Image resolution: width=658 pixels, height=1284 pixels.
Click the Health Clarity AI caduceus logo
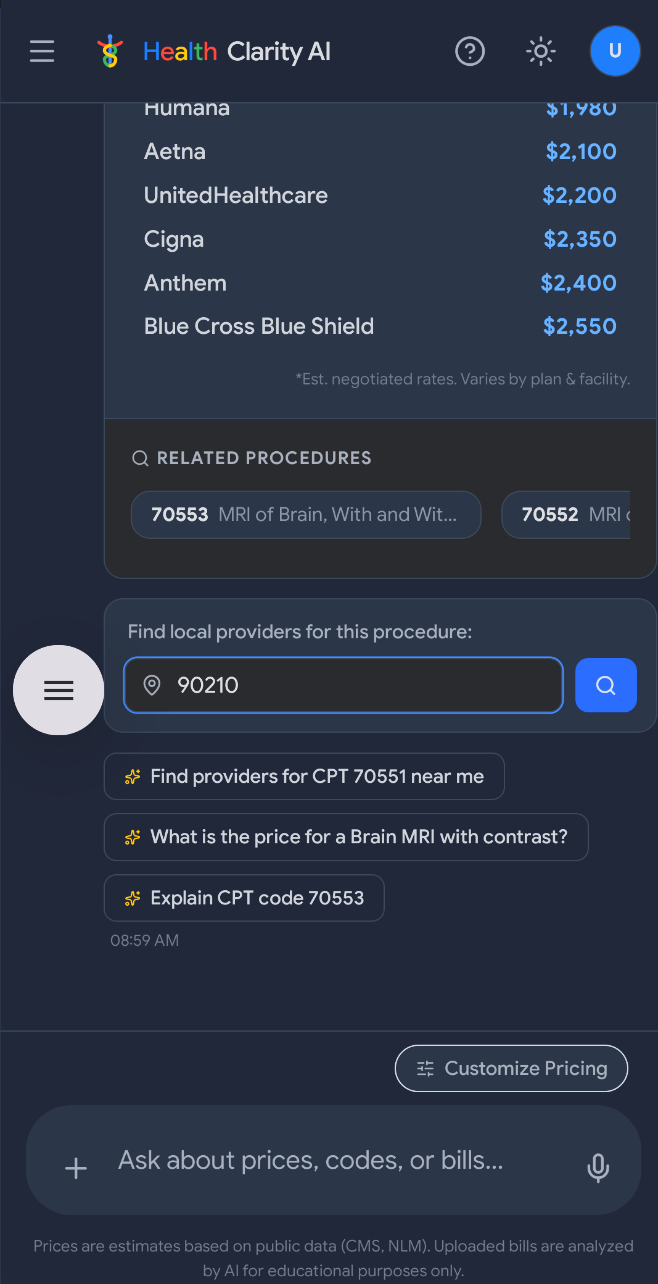point(110,51)
